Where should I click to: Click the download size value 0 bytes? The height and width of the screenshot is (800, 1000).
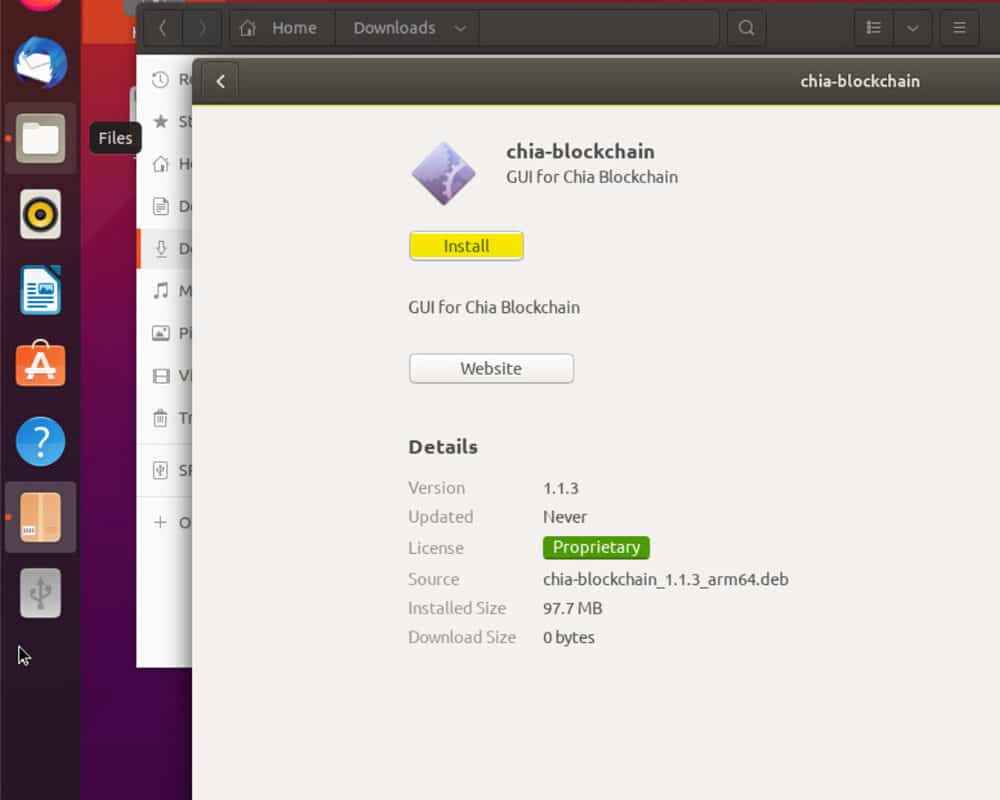569,637
